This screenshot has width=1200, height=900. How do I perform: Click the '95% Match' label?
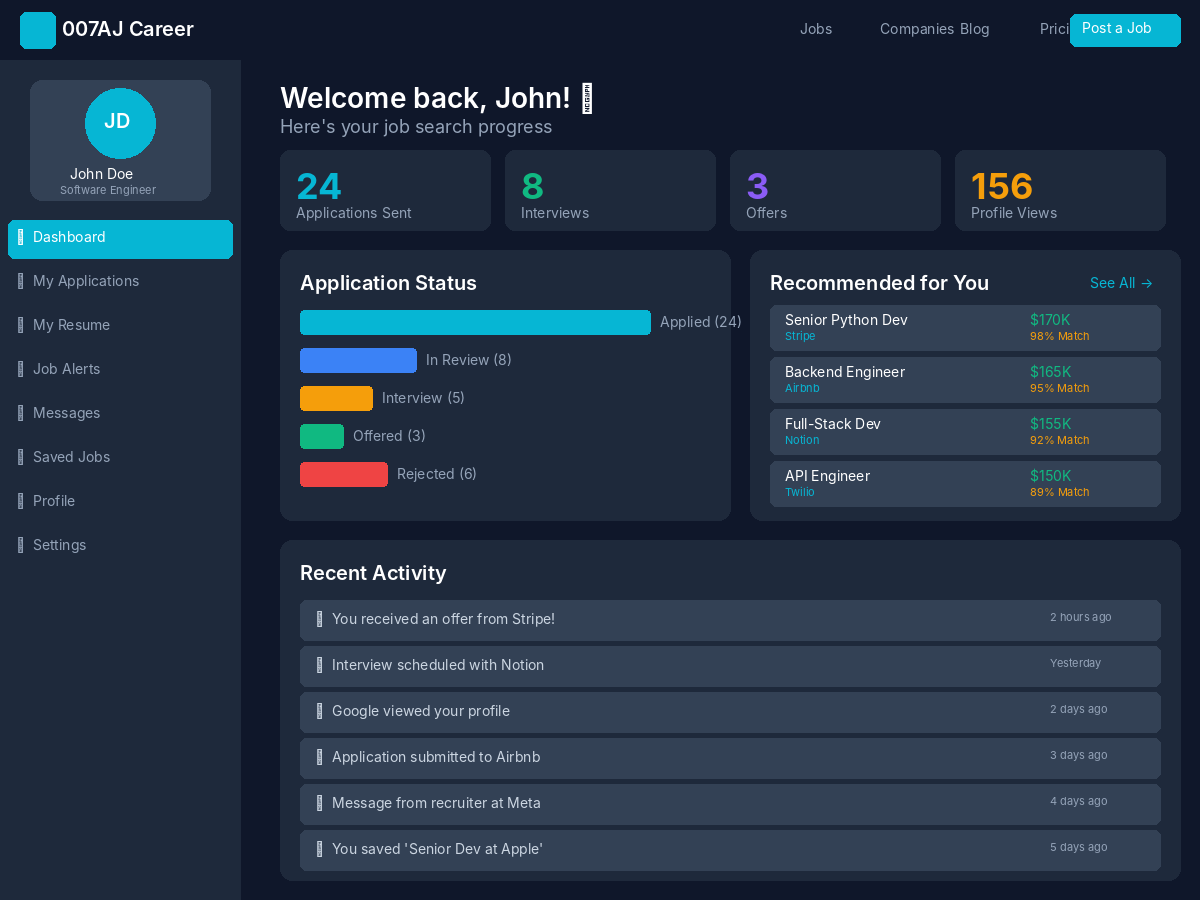pos(1060,388)
